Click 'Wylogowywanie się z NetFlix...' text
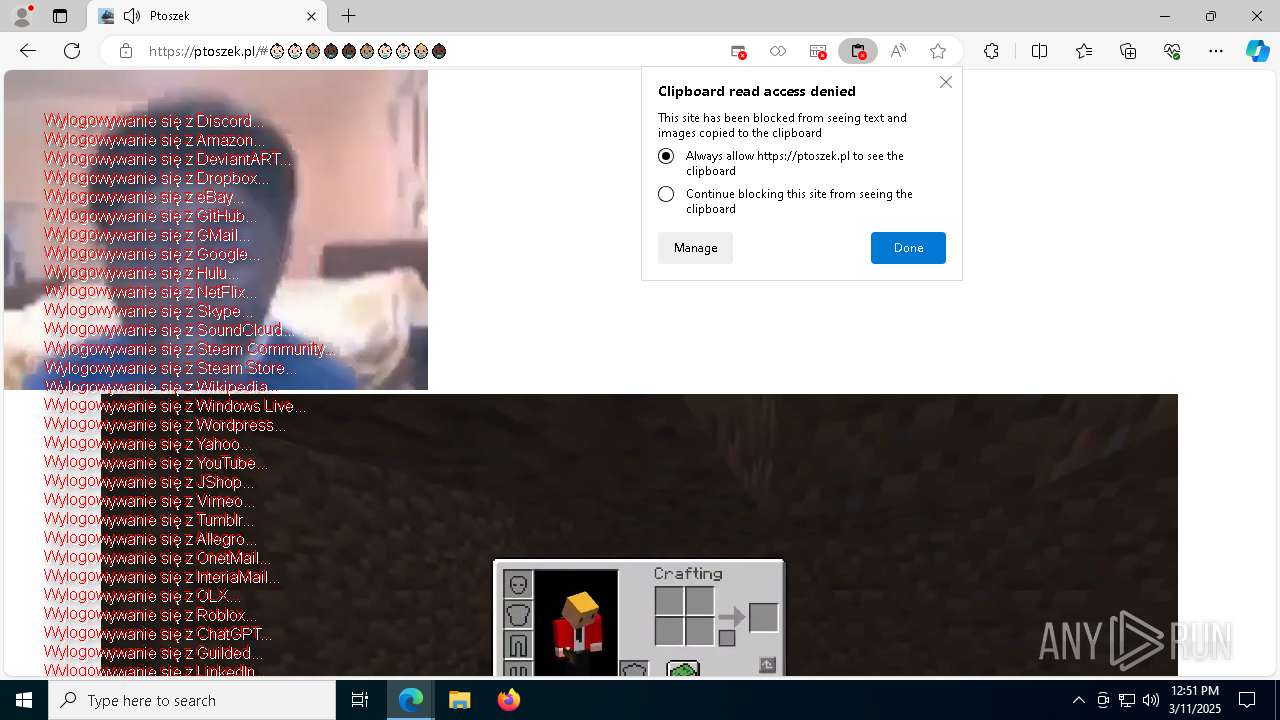This screenshot has width=1280, height=720. [150, 292]
